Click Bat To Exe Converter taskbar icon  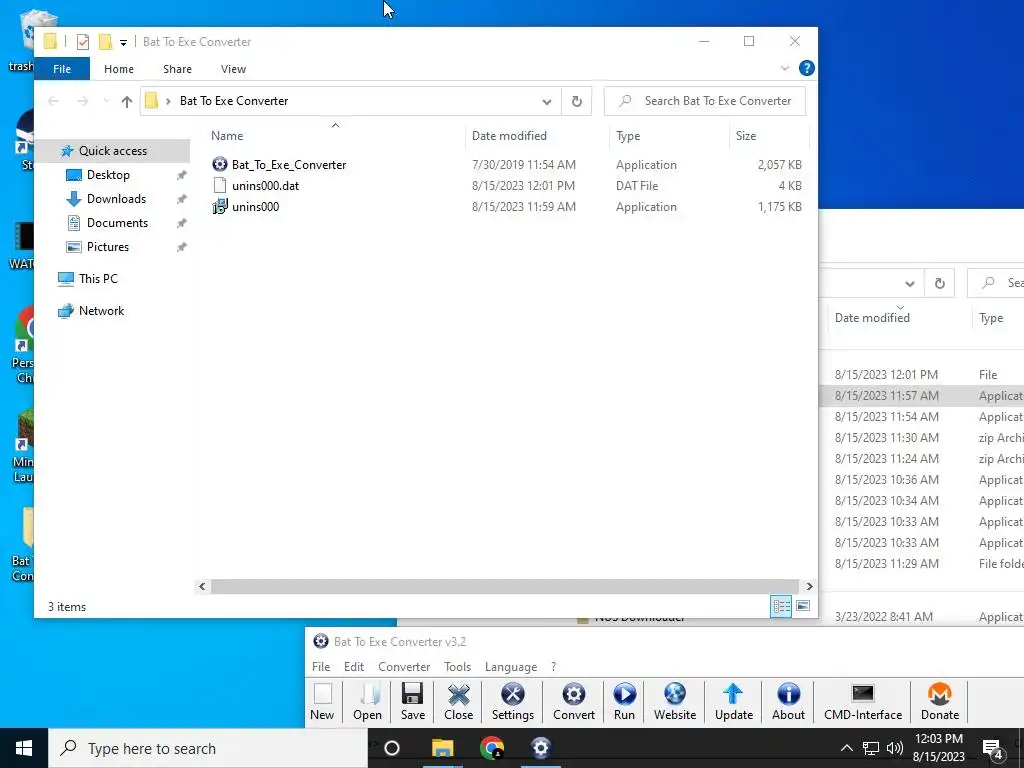pyautogui.click(x=541, y=748)
